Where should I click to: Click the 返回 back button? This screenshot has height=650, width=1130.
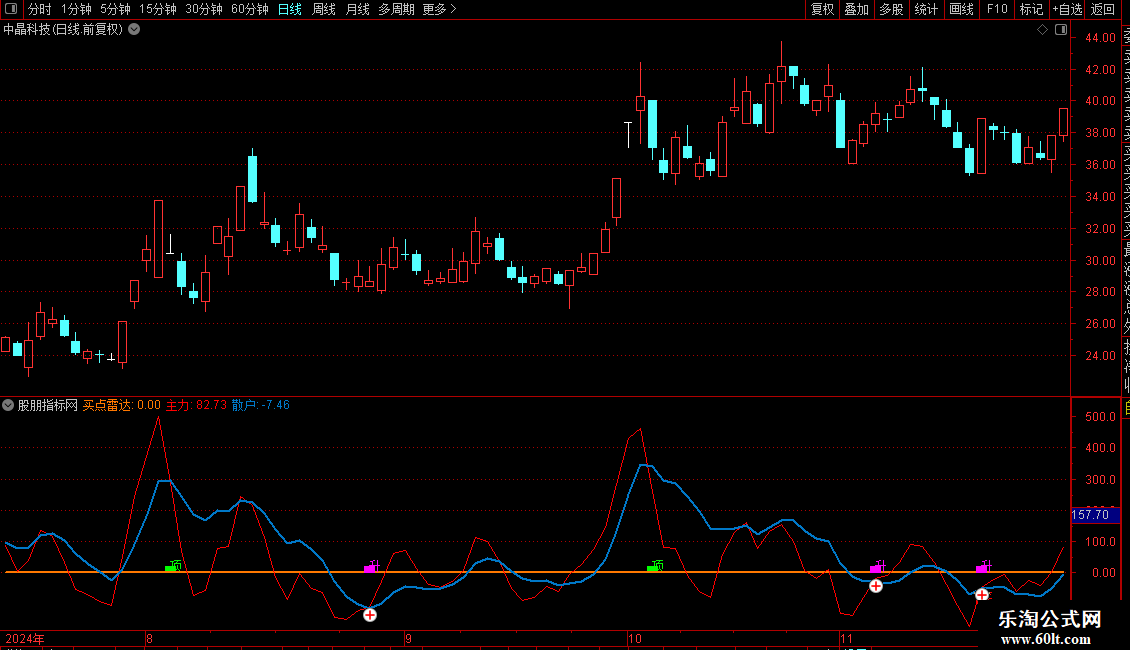pyautogui.click(x=1103, y=9)
